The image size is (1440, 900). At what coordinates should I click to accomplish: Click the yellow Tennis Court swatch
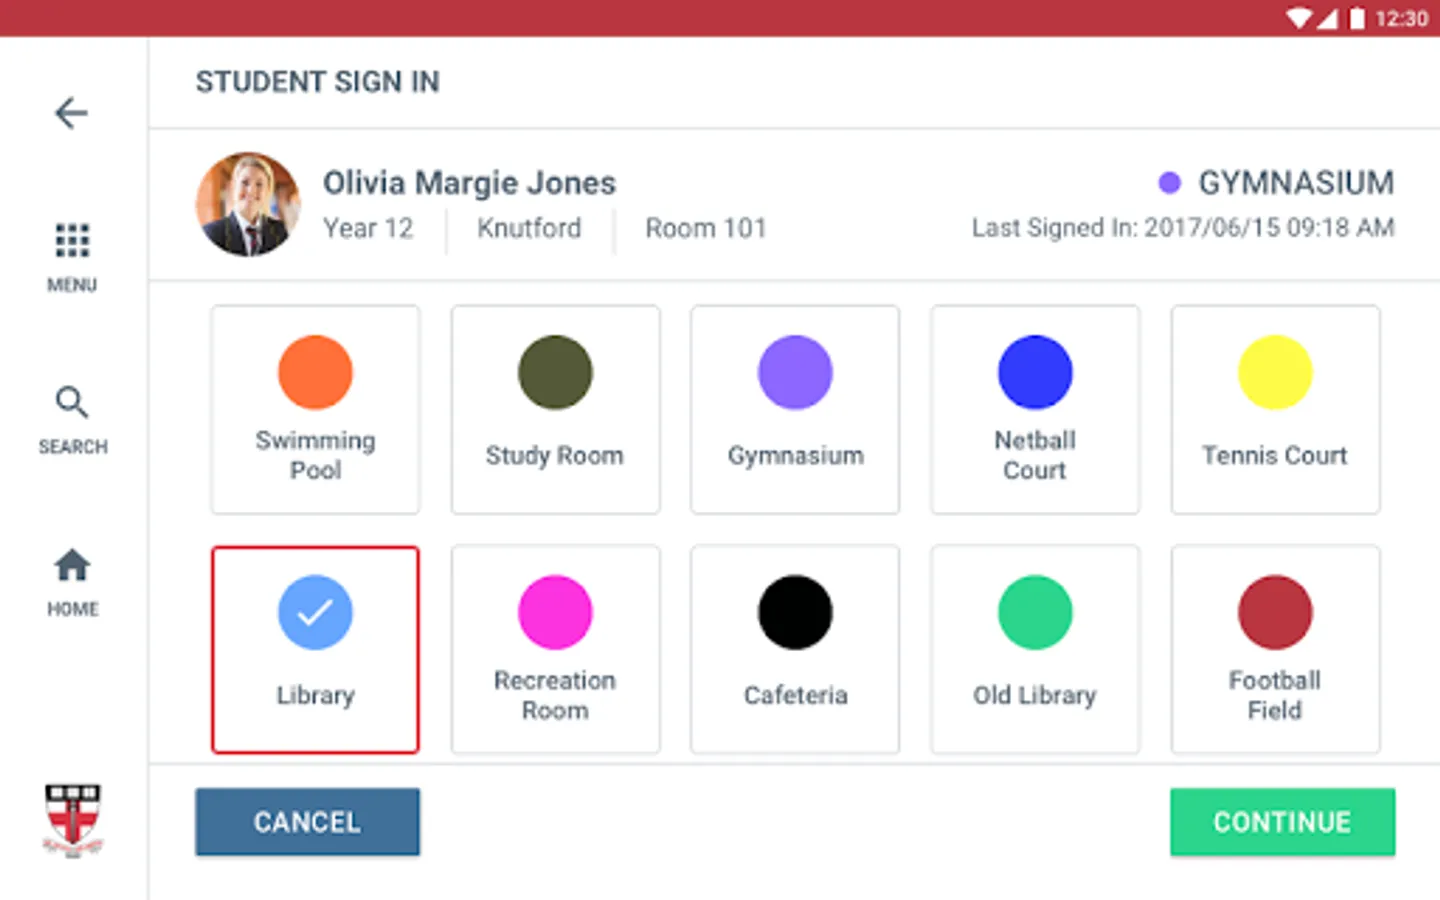point(1275,373)
